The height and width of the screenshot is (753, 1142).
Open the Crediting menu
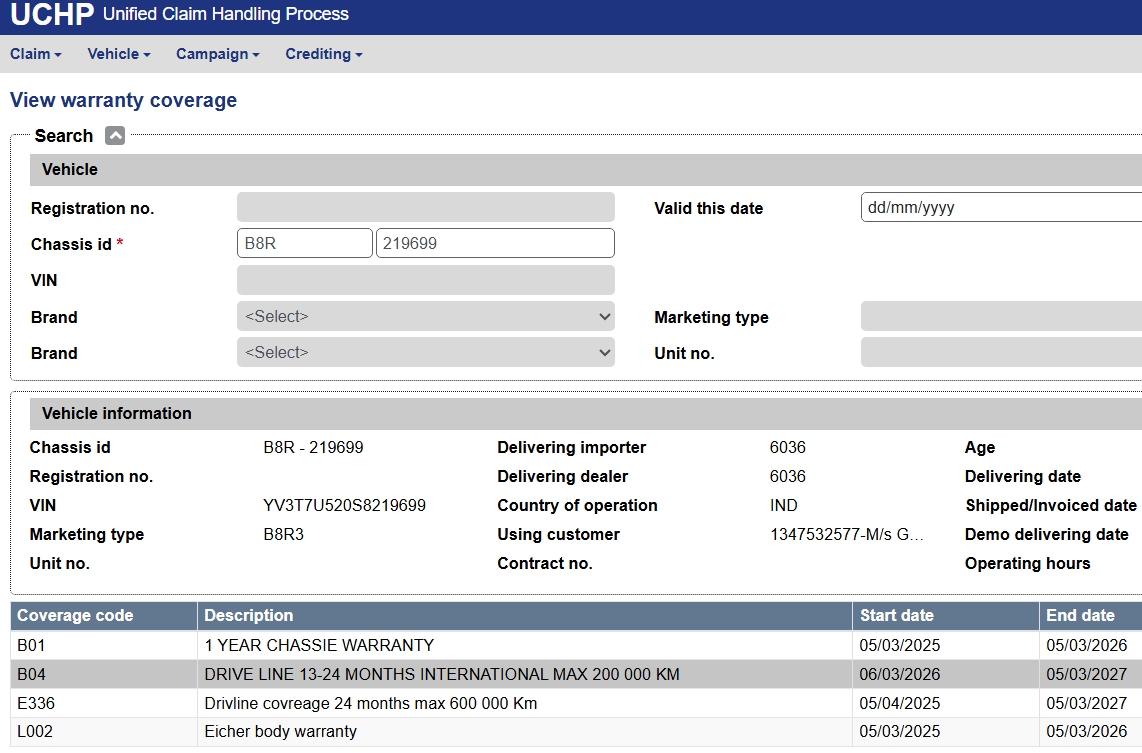324,54
